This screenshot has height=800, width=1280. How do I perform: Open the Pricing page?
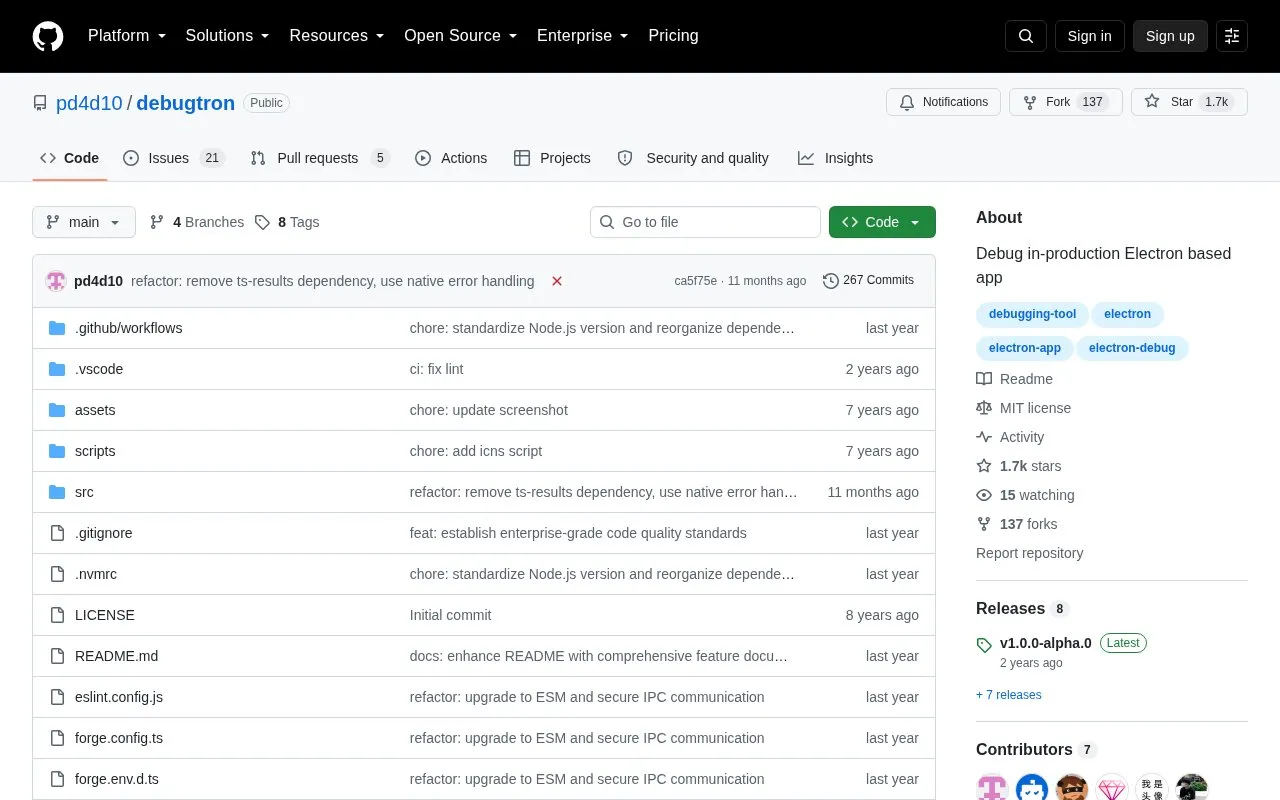click(673, 36)
